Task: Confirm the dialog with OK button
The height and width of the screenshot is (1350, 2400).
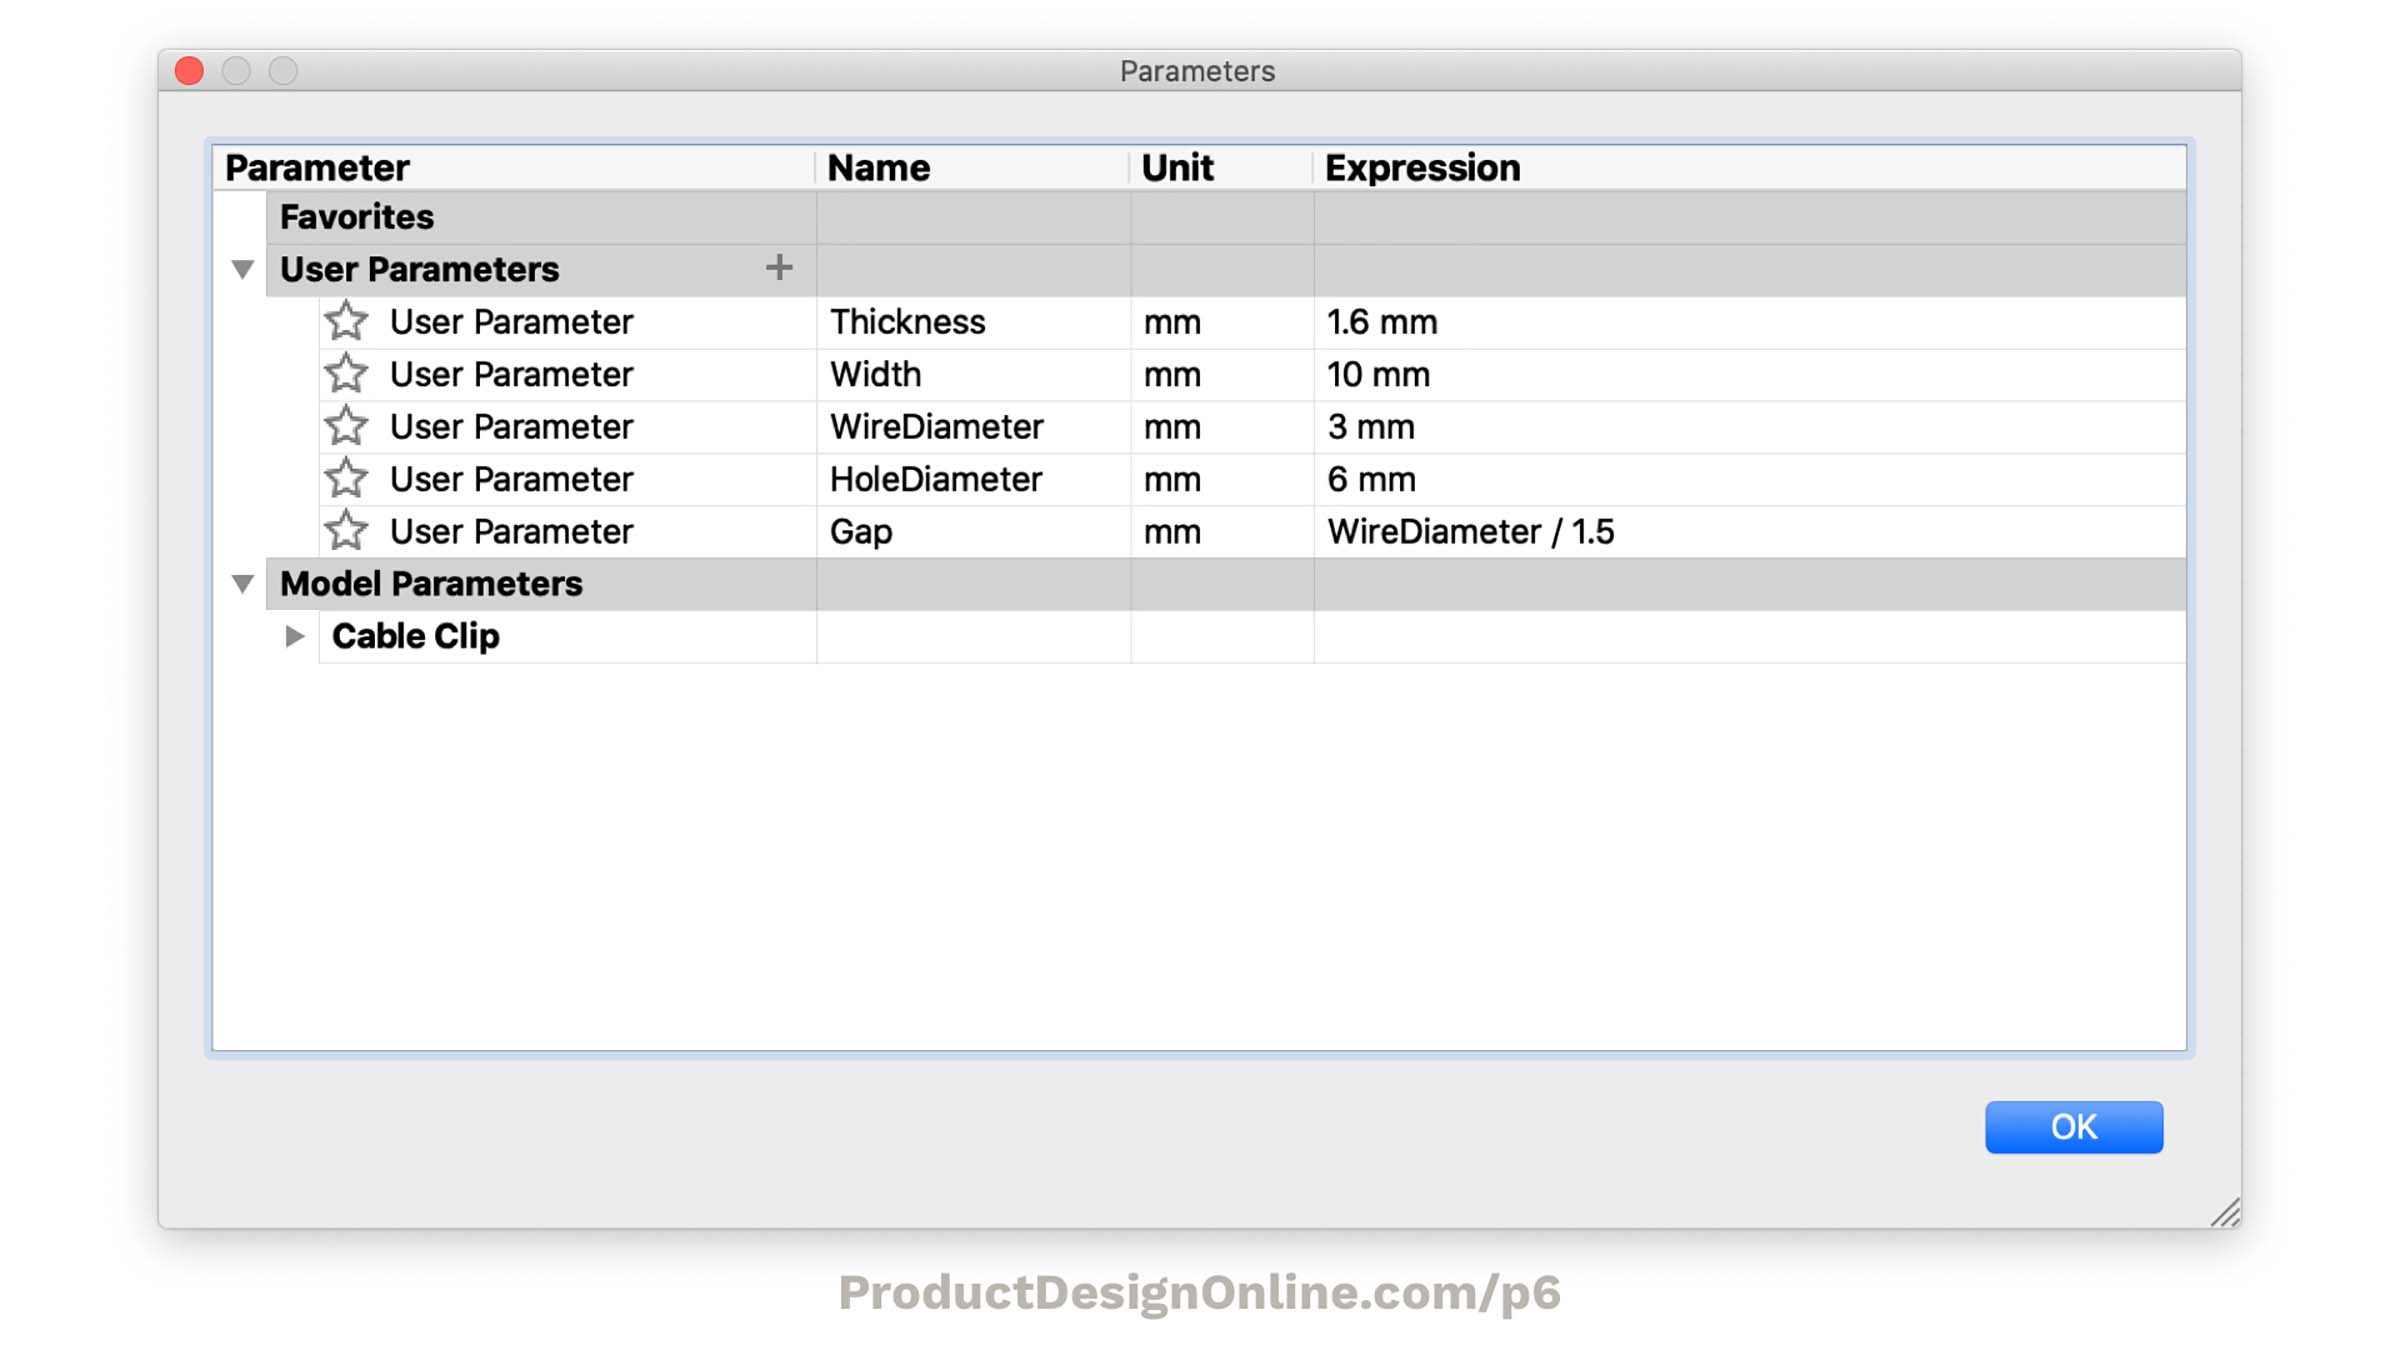Action: 2074,1127
